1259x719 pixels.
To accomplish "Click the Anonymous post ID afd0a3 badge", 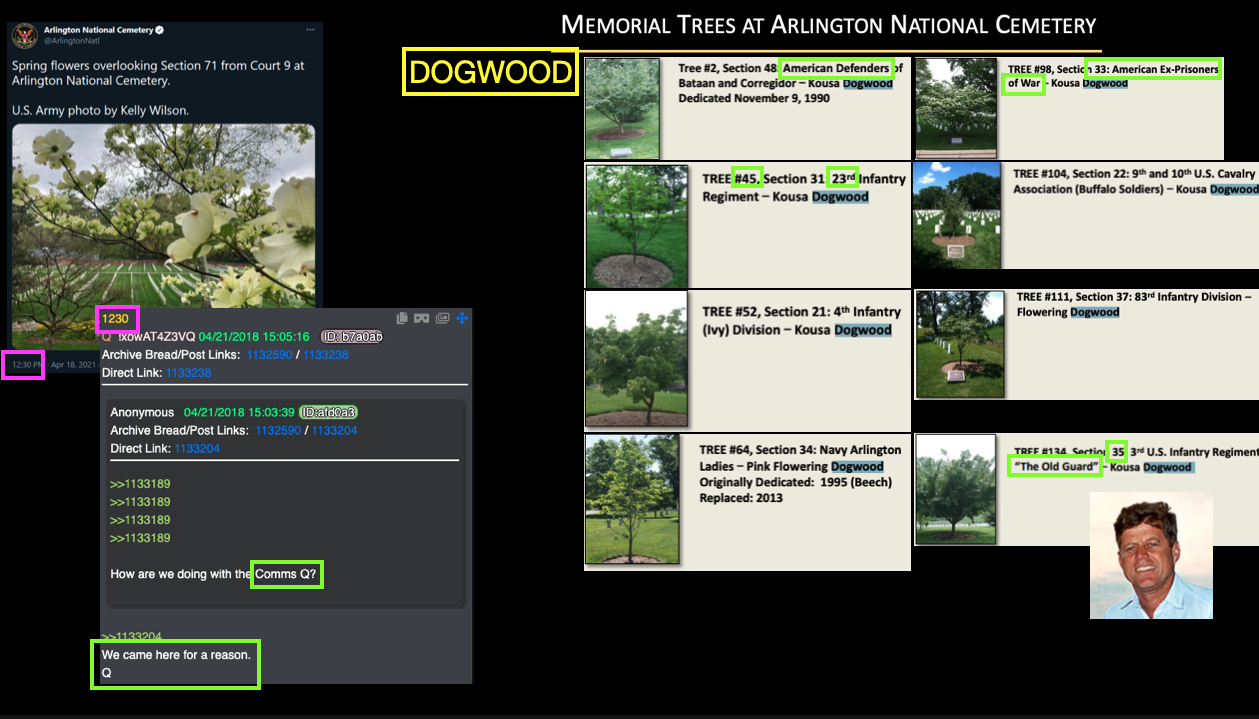I will (x=329, y=413).
